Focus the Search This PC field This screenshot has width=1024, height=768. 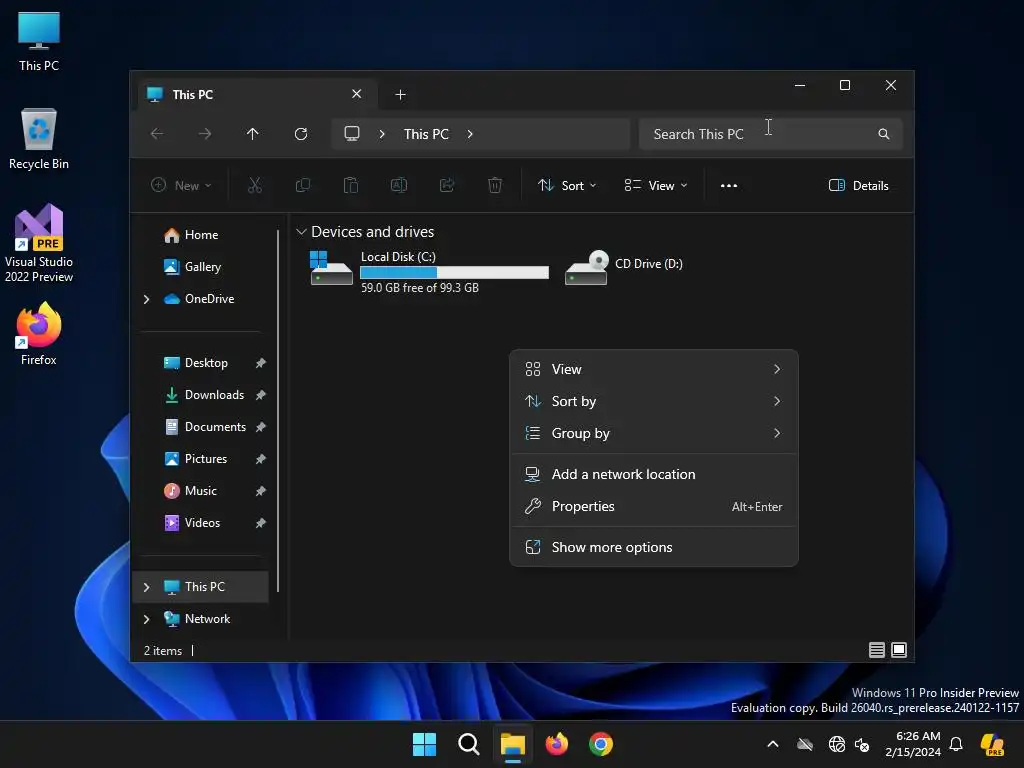pyautogui.click(x=771, y=134)
